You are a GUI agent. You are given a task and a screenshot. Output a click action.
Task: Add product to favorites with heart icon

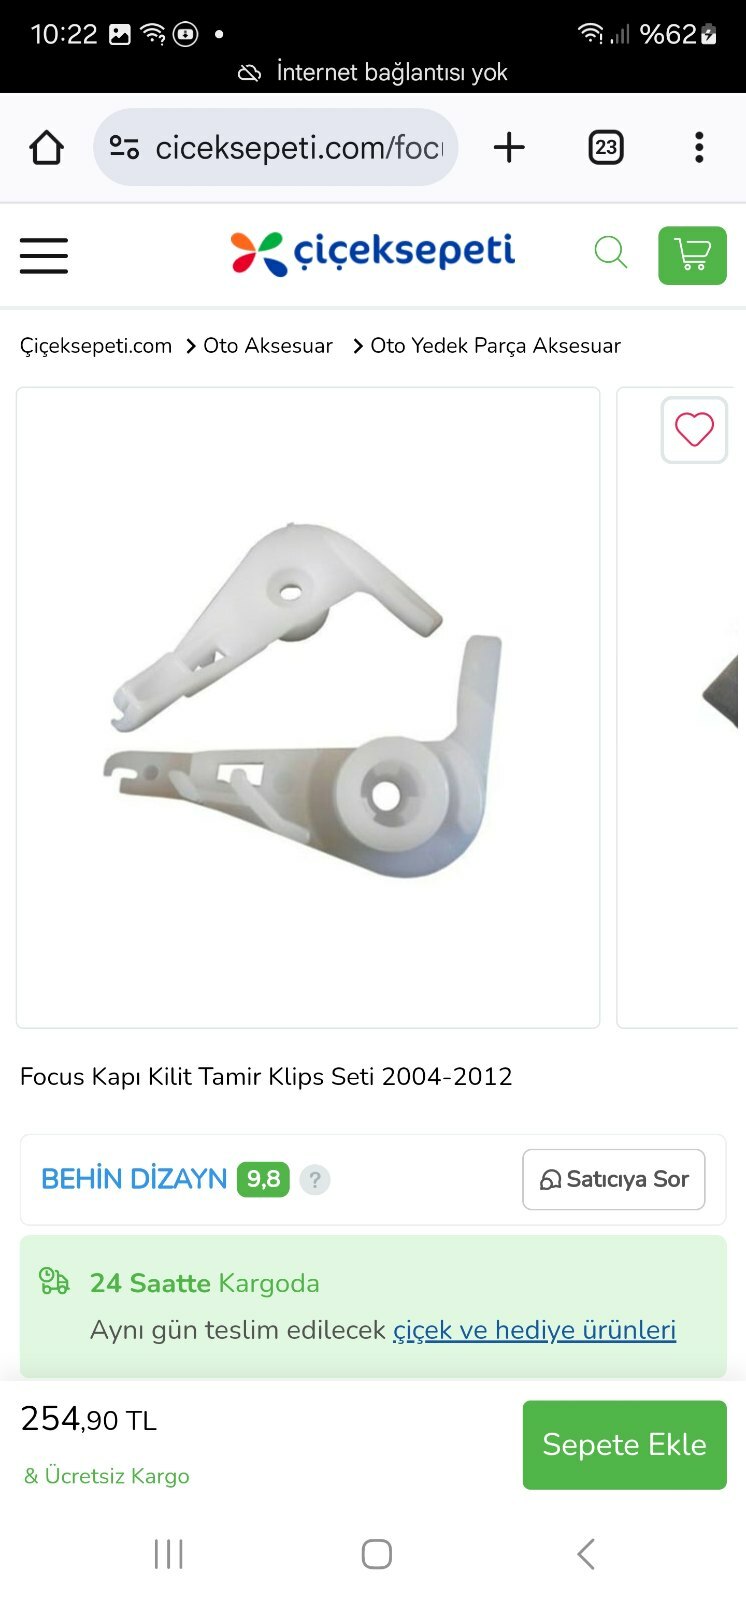(x=694, y=430)
